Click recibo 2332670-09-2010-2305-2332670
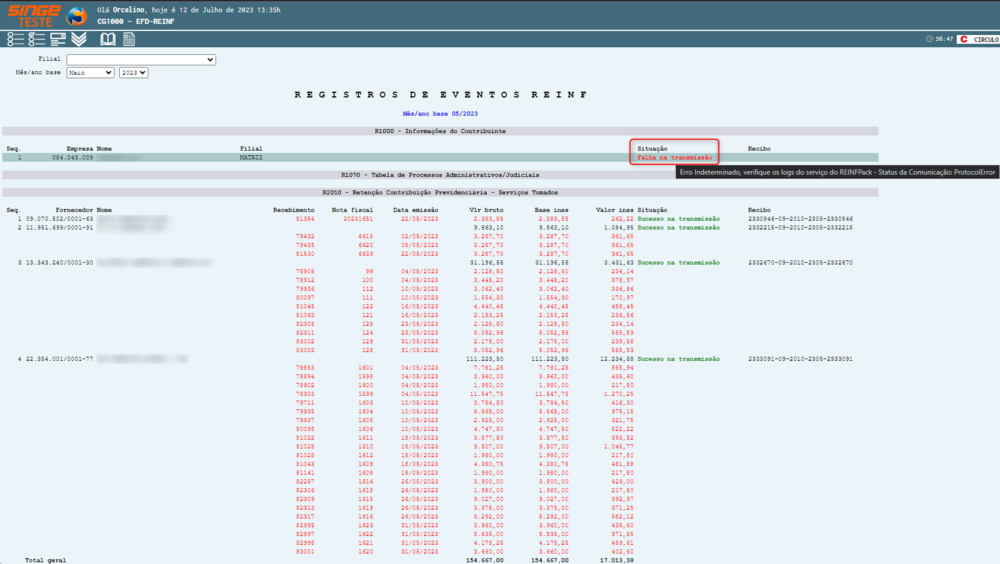Screen dimensions: 1000x564 click(x=800, y=262)
